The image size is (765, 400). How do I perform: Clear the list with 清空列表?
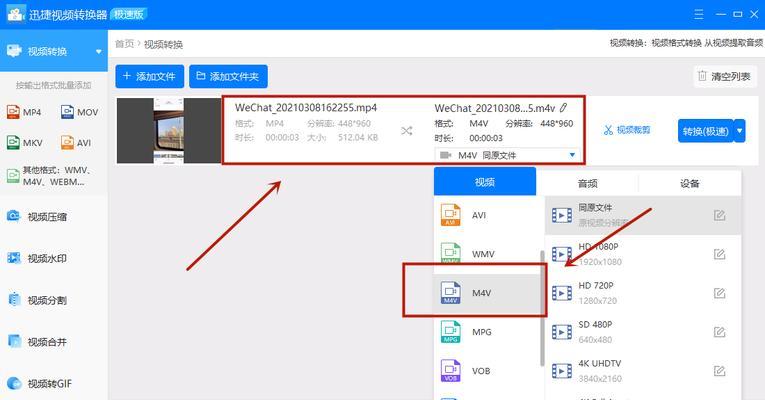725,77
